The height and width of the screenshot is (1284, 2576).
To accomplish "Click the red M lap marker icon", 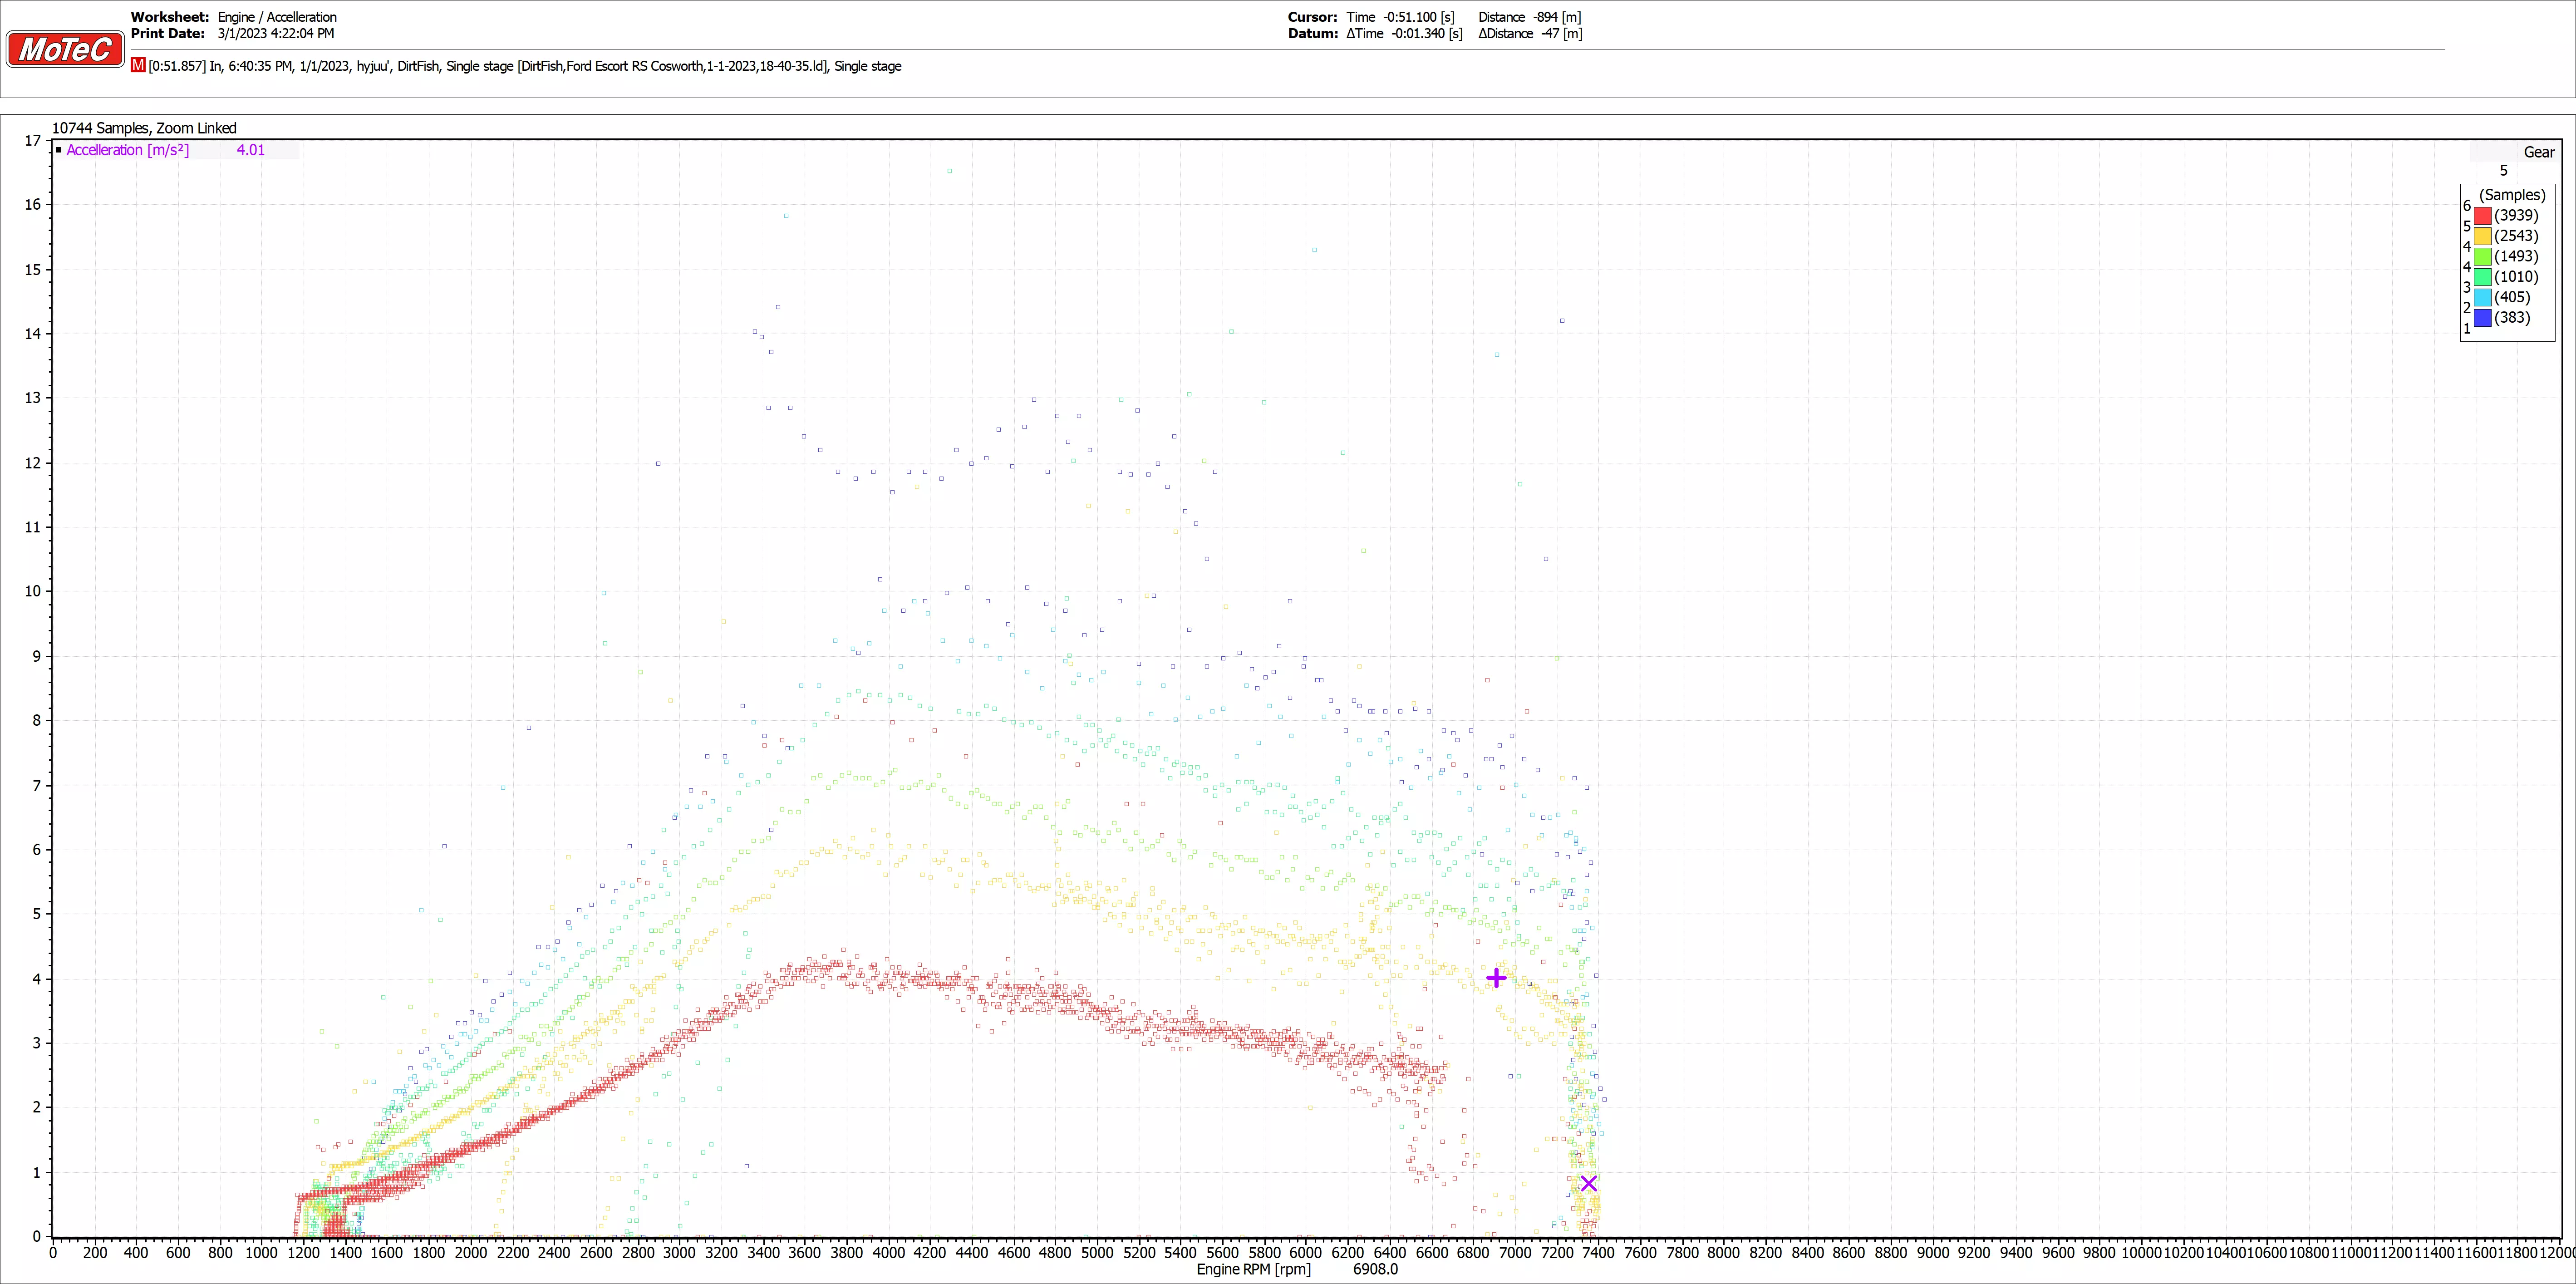I will click(x=138, y=65).
